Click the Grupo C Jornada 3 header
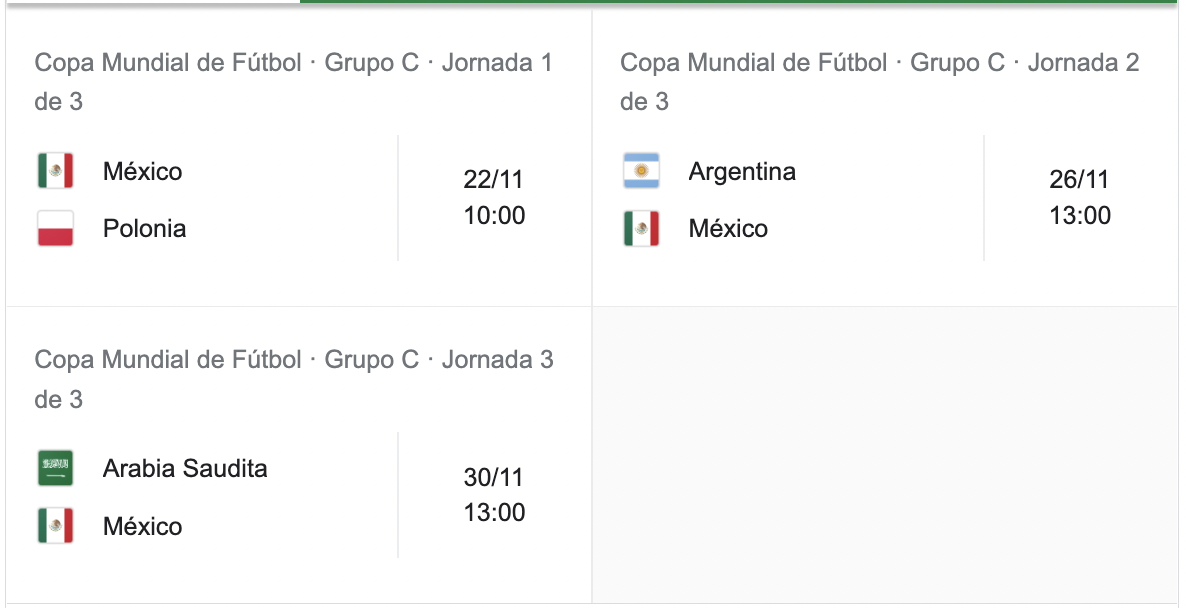Image resolution: width=1186 pixels, height=608 pixels. tap(293, 379)
